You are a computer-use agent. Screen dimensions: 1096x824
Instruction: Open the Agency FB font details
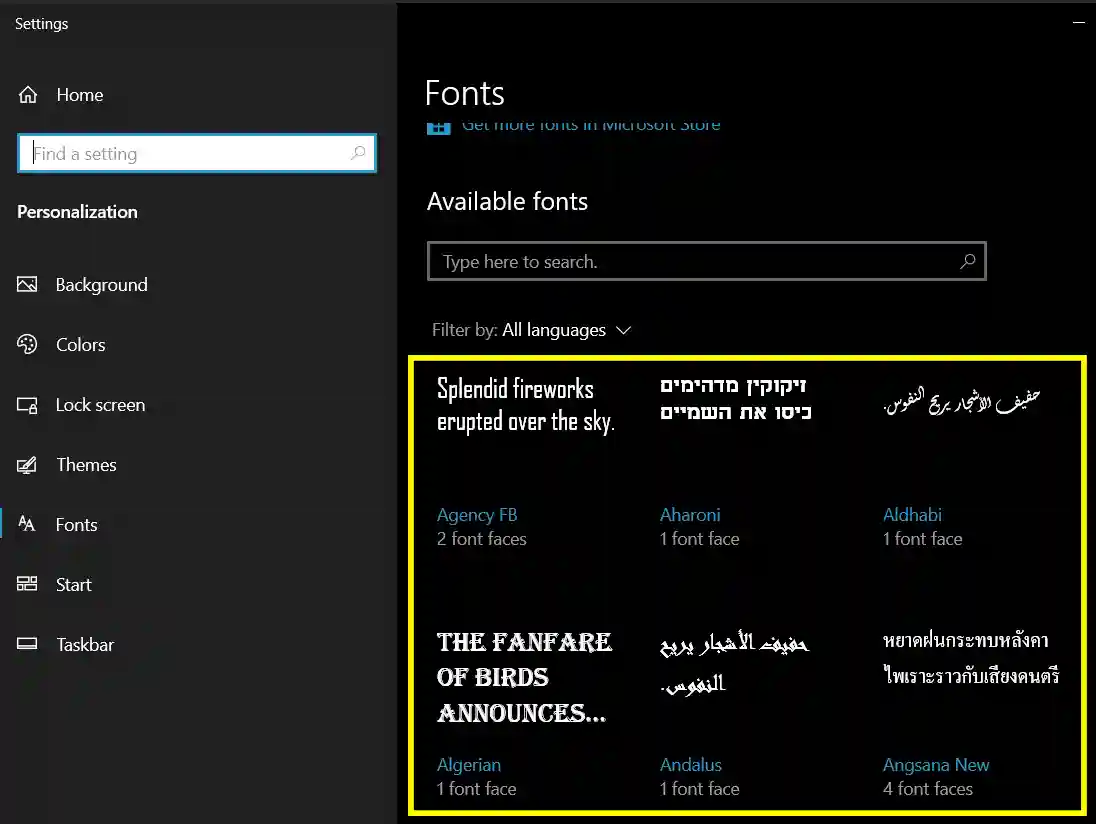(x=477, y=514)
